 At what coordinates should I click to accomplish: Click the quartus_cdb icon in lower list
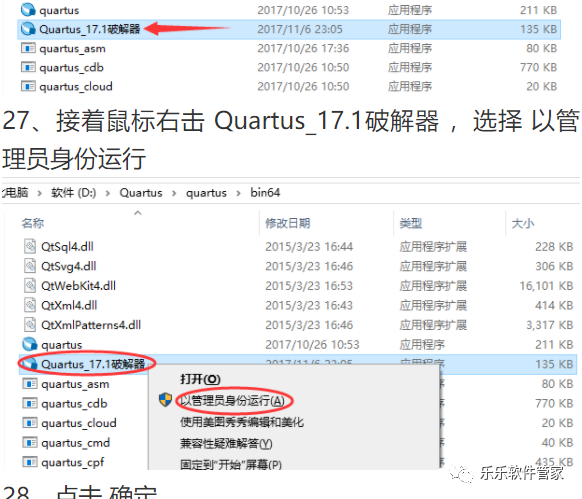[30, 403]
